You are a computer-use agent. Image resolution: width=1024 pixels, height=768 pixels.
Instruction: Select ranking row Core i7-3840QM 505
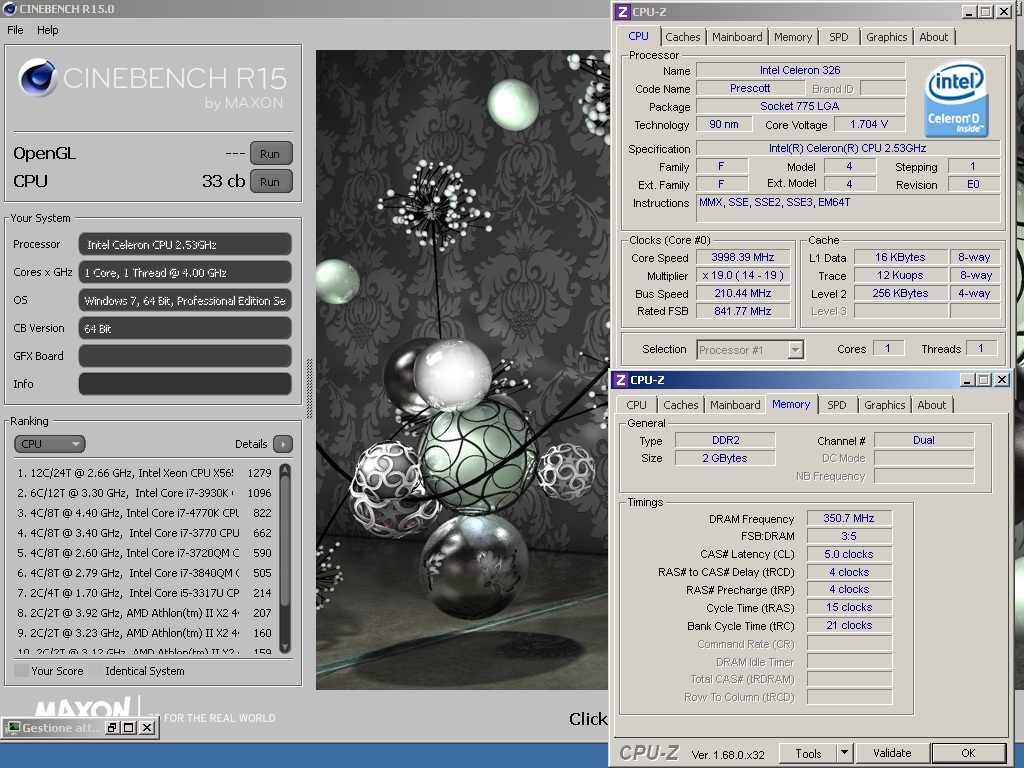tap(144, 573)
